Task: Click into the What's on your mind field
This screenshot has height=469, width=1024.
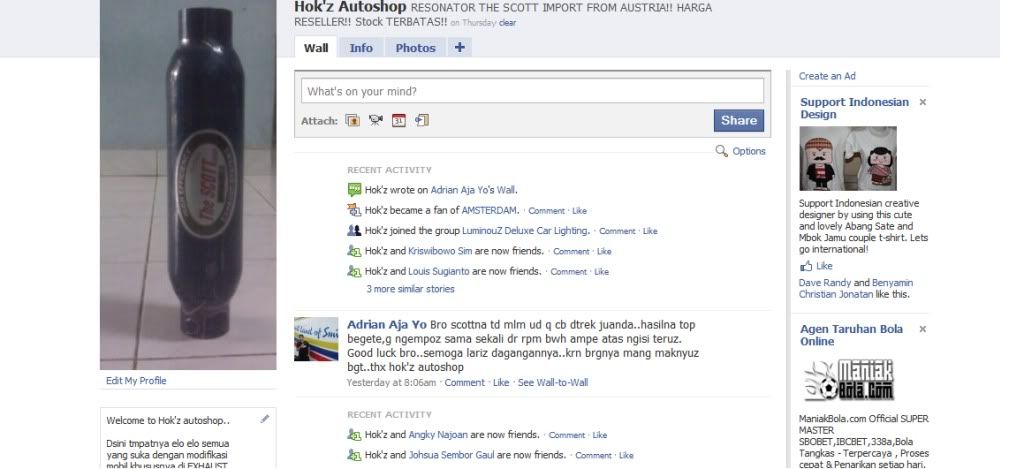Action: [x=532, y=91]
